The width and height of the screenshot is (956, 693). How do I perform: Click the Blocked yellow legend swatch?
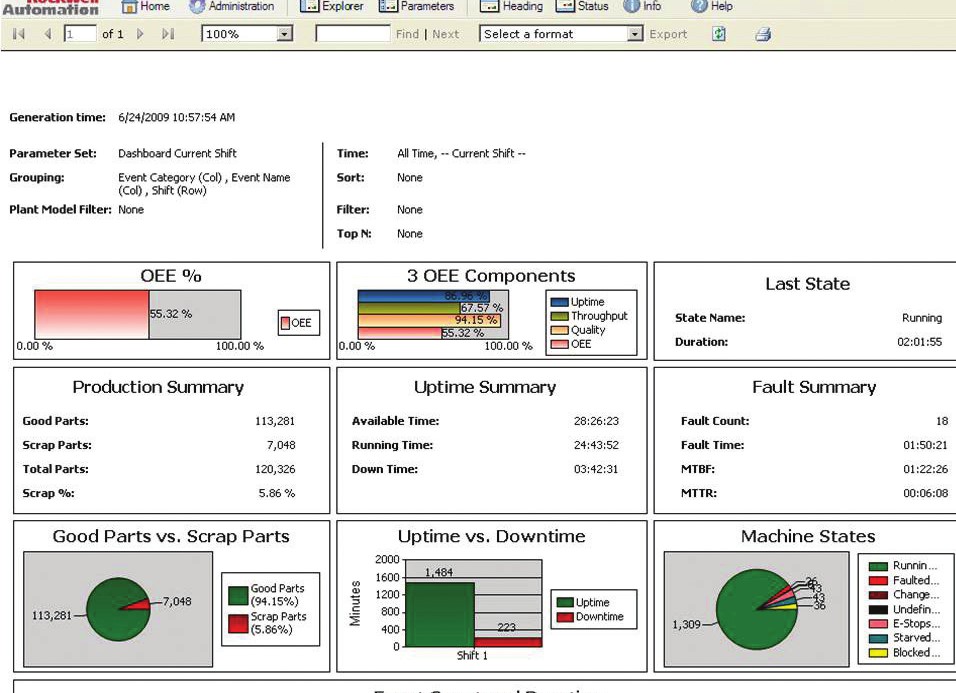[878, 653]
